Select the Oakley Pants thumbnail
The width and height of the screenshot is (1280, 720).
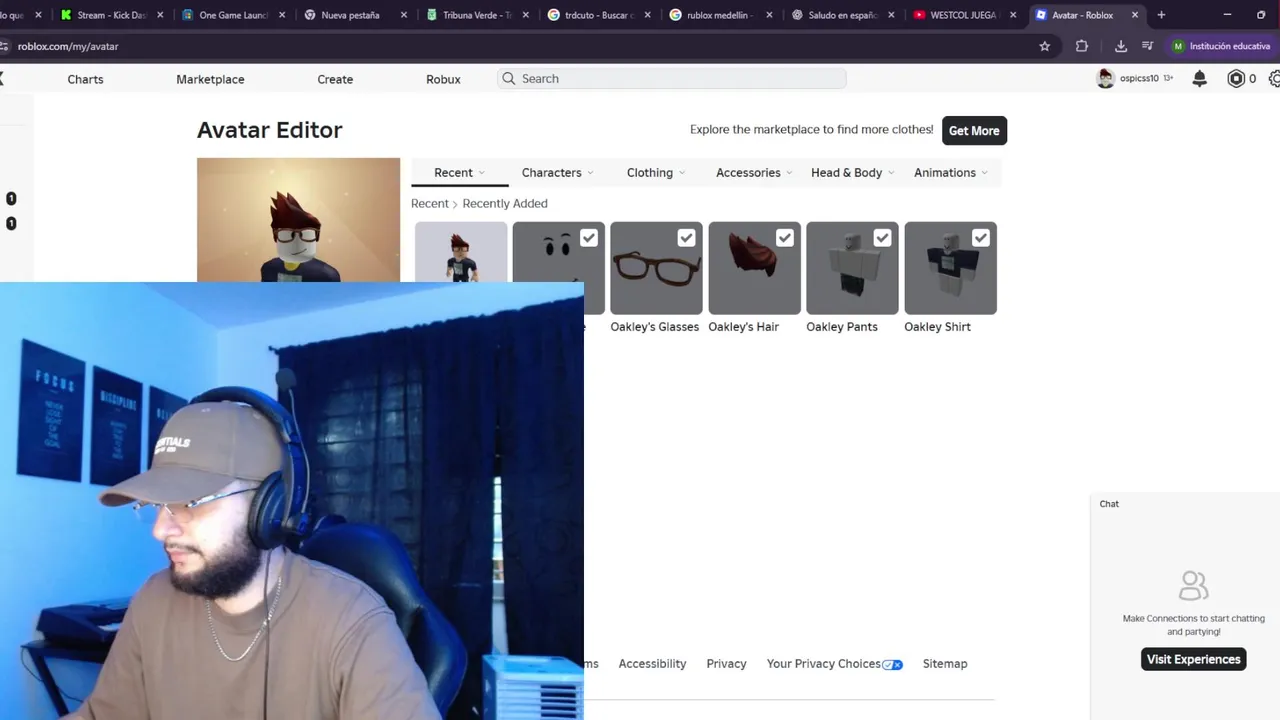click(852, 268)
